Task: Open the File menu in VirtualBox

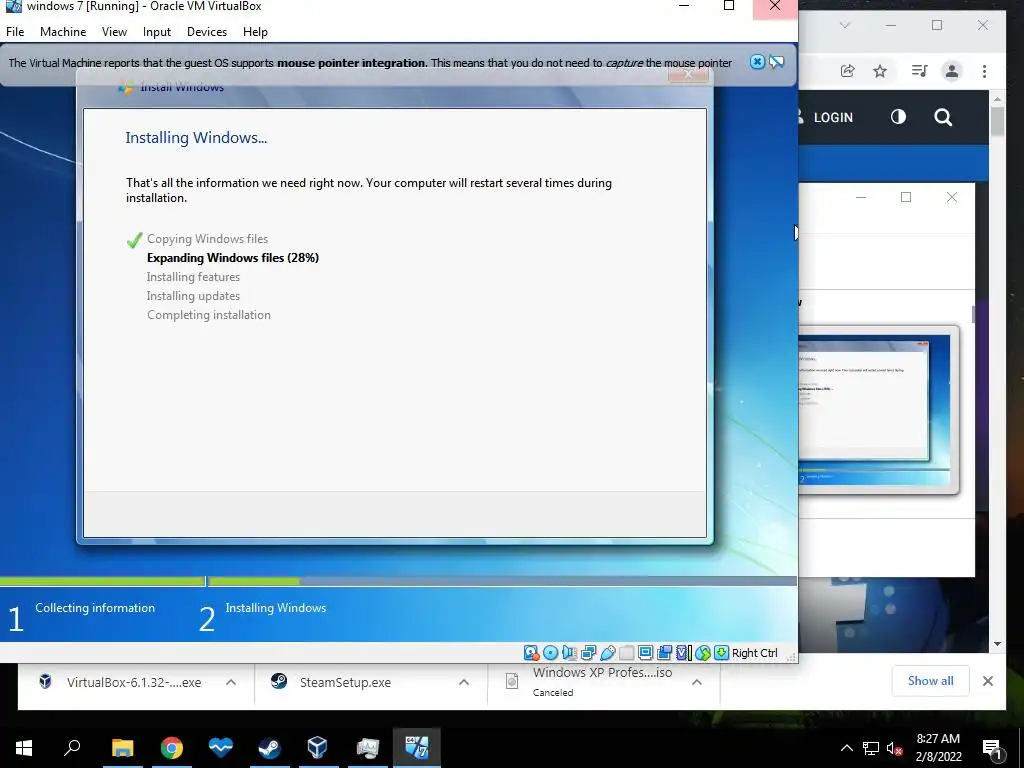Action: coord(15,31)
